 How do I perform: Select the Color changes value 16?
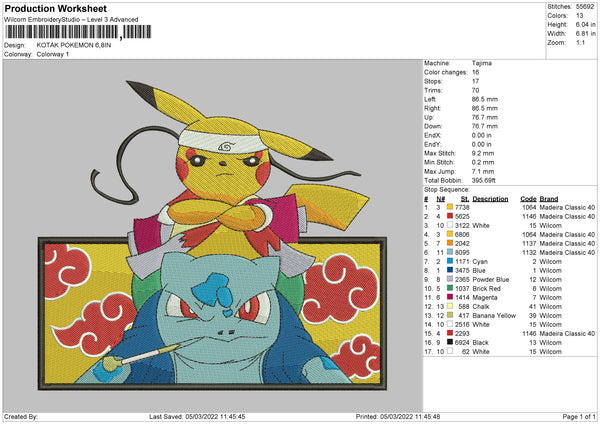(475, 72)
